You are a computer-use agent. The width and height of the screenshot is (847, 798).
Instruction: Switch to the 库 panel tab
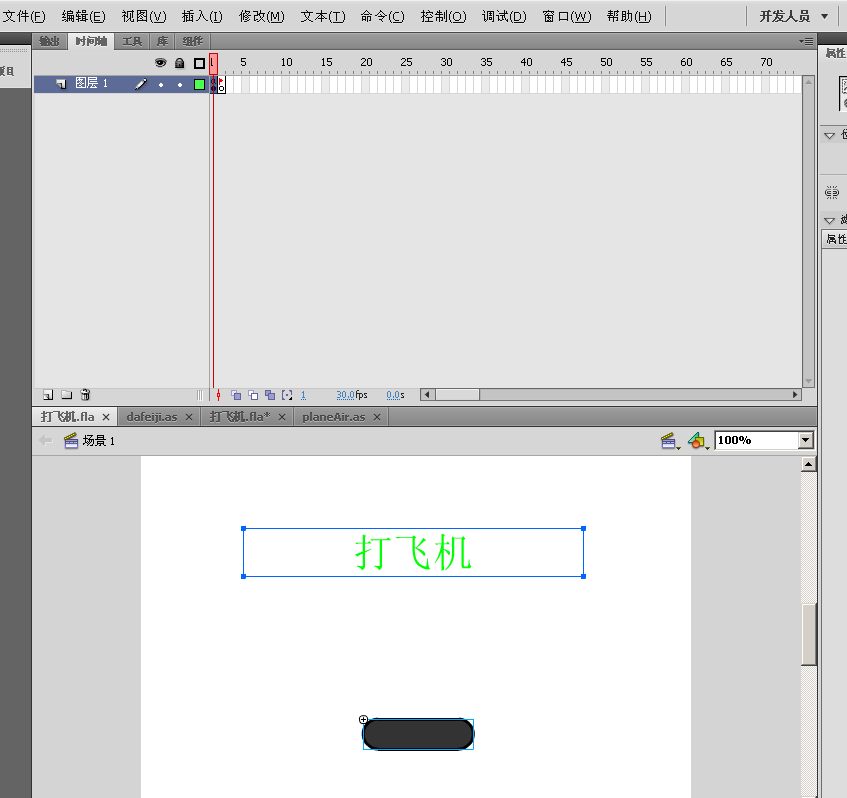point(162,42)
